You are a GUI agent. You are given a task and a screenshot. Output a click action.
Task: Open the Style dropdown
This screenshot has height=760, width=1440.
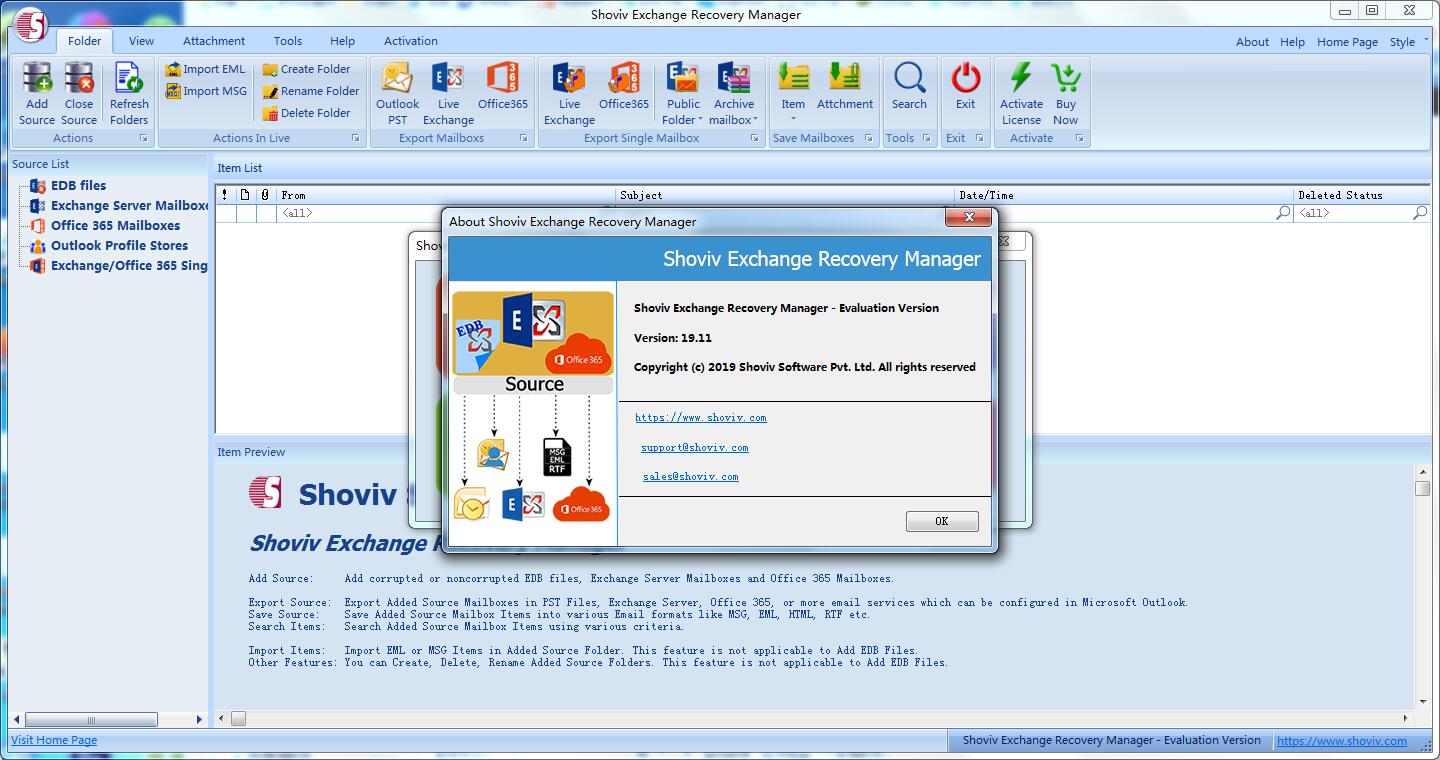pos(1408,42)
